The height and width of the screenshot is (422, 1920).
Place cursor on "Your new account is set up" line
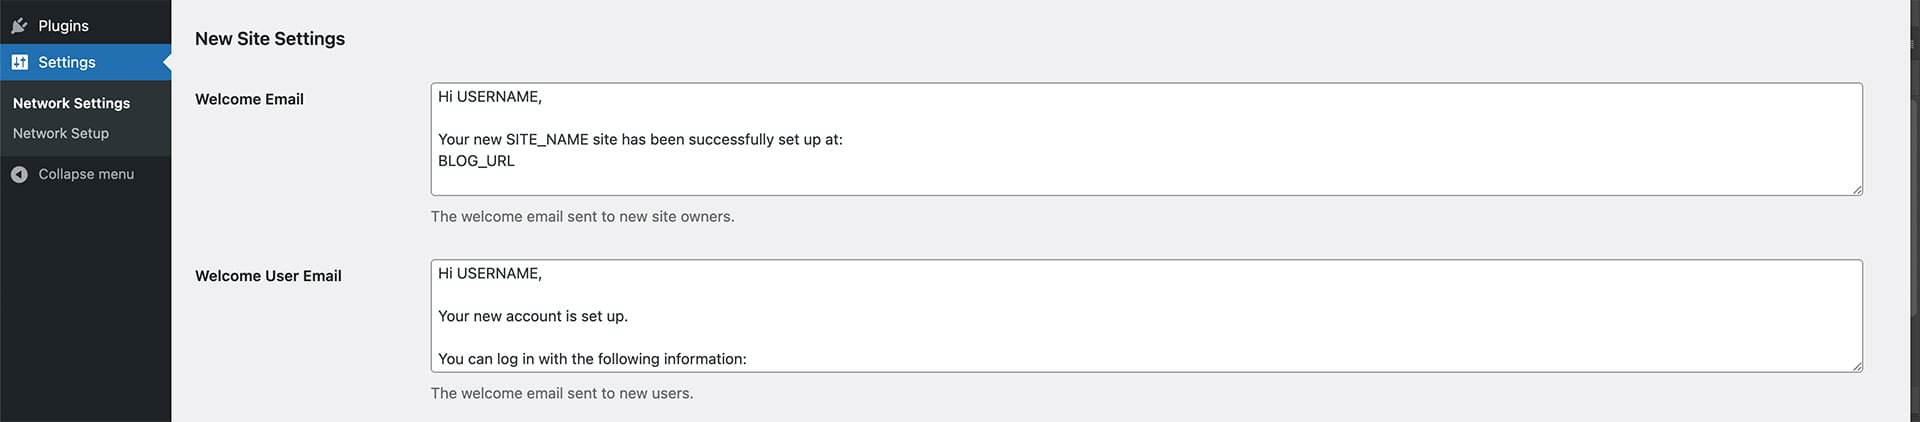[x=533, y=316]
